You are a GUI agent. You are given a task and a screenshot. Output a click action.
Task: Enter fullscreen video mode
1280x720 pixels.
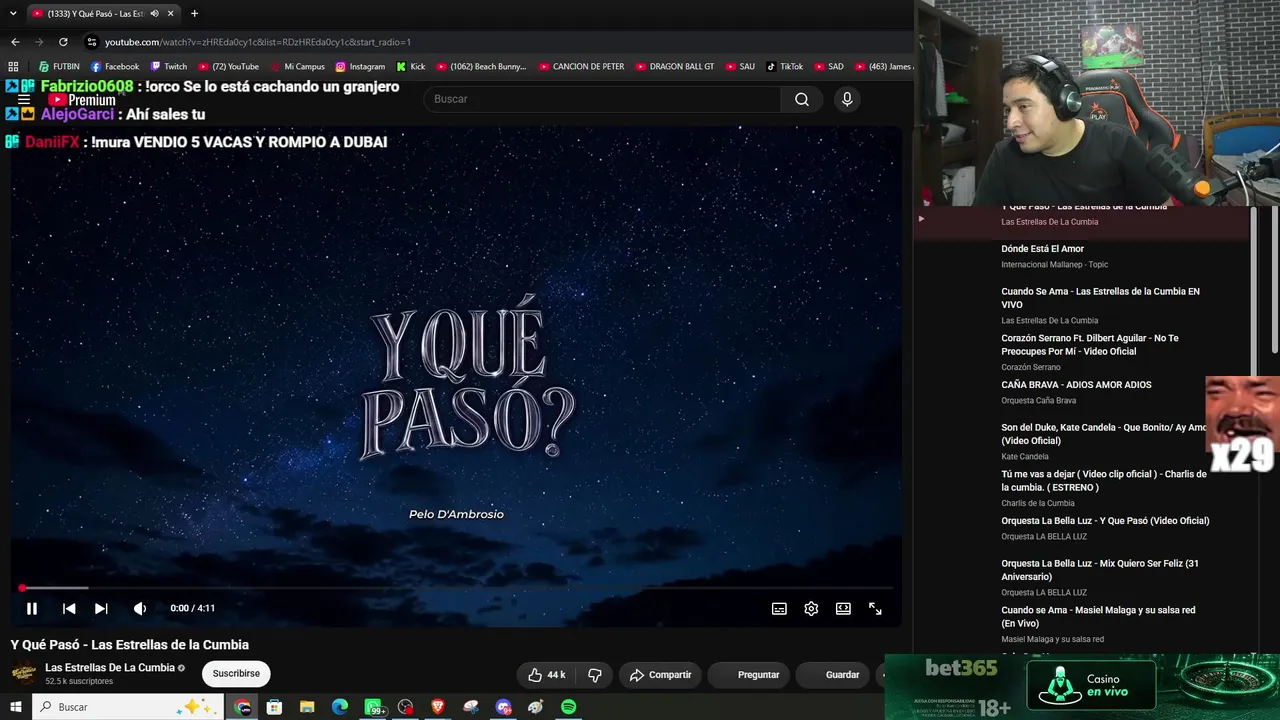click(x=875, y=608)
